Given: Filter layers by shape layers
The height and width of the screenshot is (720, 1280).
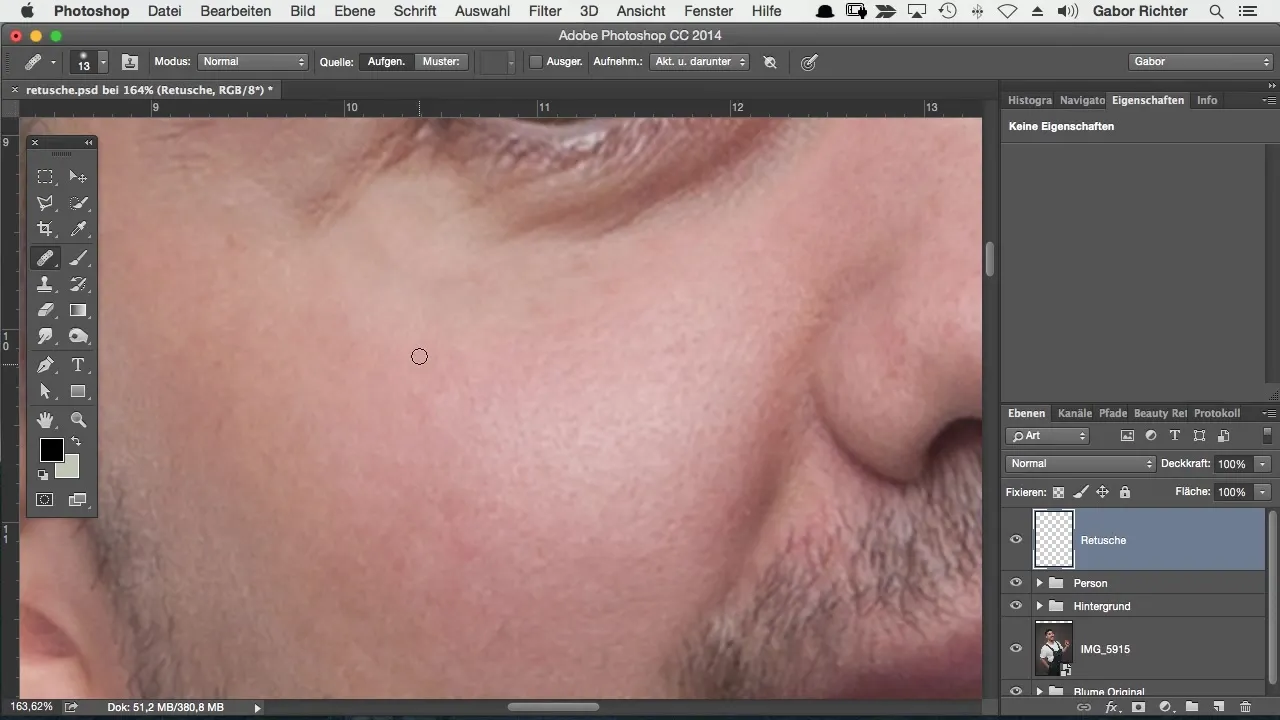Looking at the screenshot, I should tap(1199, 436).
